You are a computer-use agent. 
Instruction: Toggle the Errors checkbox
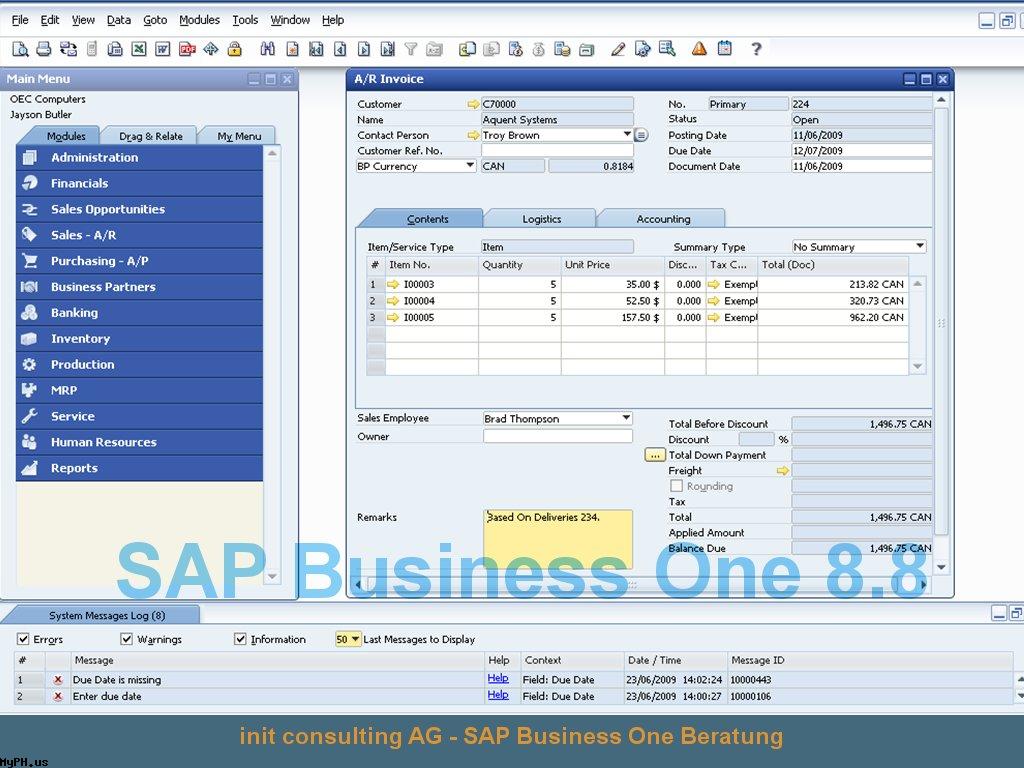pos(24,639)
